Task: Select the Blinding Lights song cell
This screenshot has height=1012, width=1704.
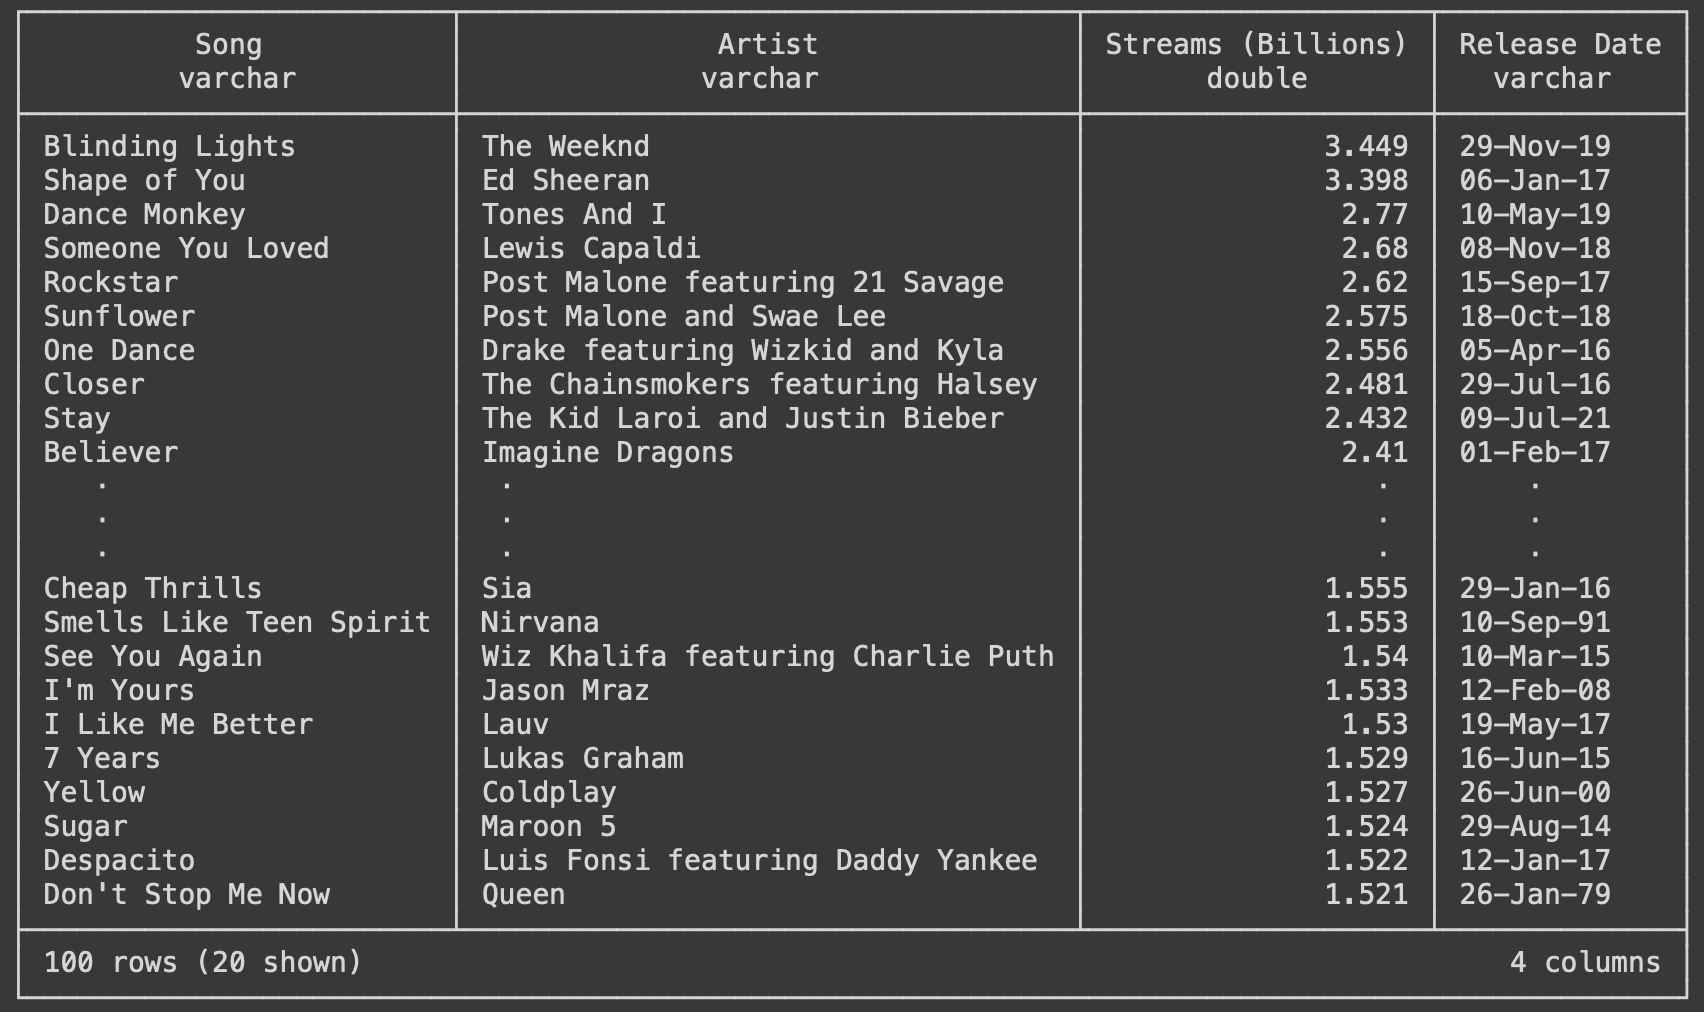Action: [169, 147]
